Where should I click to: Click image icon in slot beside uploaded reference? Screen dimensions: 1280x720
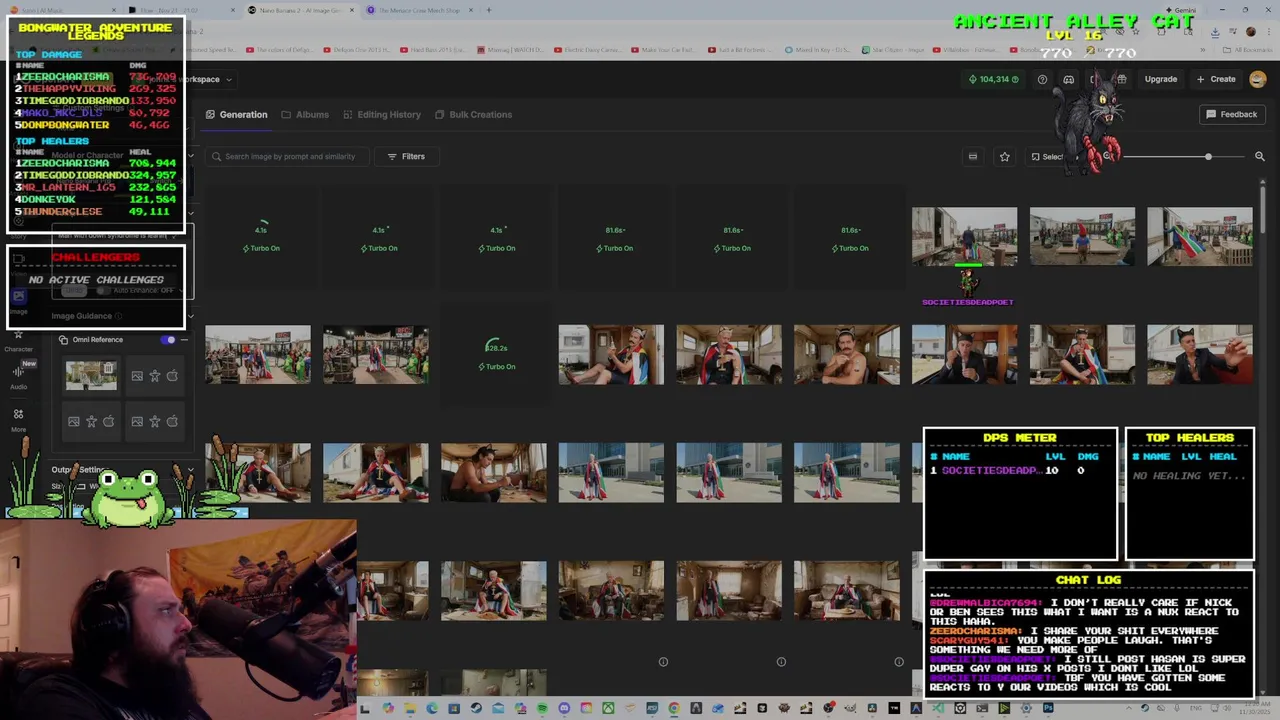coord(137,376)
